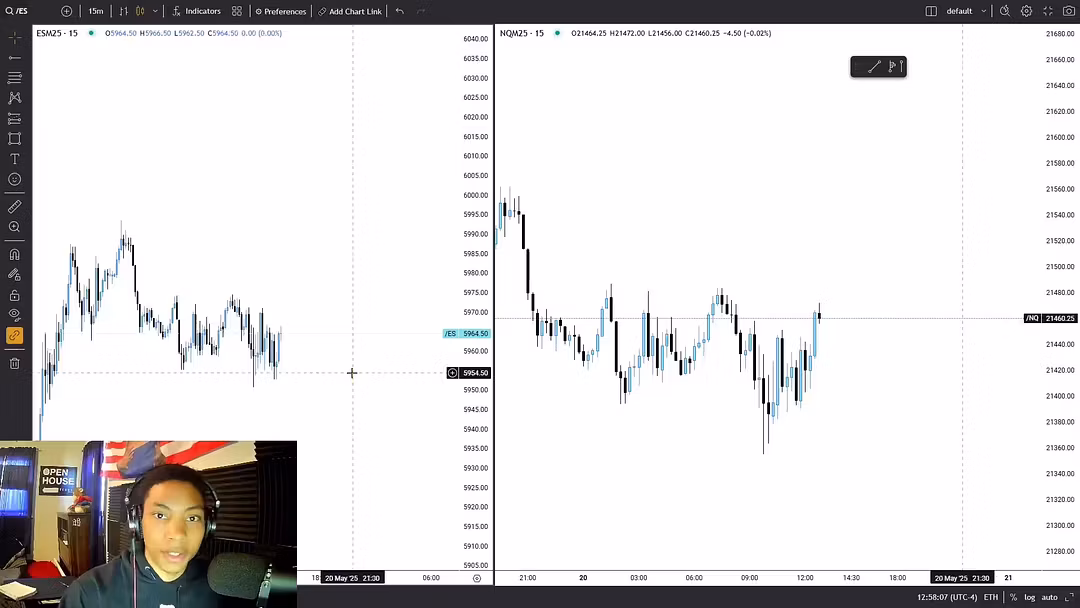This screenshot has height=608, width=1080.
Task: Click the NQ 20 May '25 21:30 time marker
Action: coord(962,578)
